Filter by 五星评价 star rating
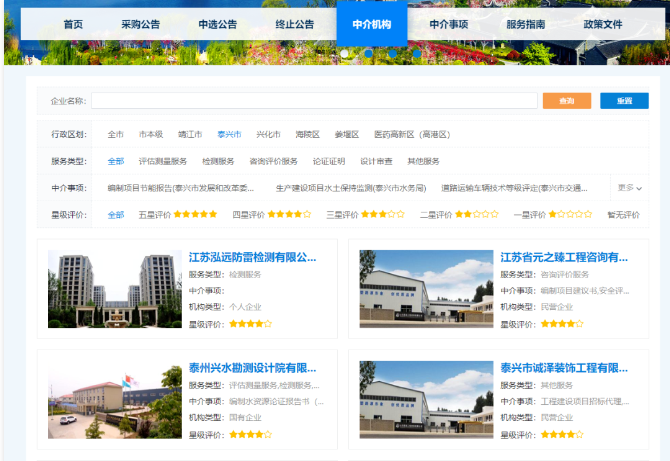Viewport: 670px width, 461px height. [177, 214]
